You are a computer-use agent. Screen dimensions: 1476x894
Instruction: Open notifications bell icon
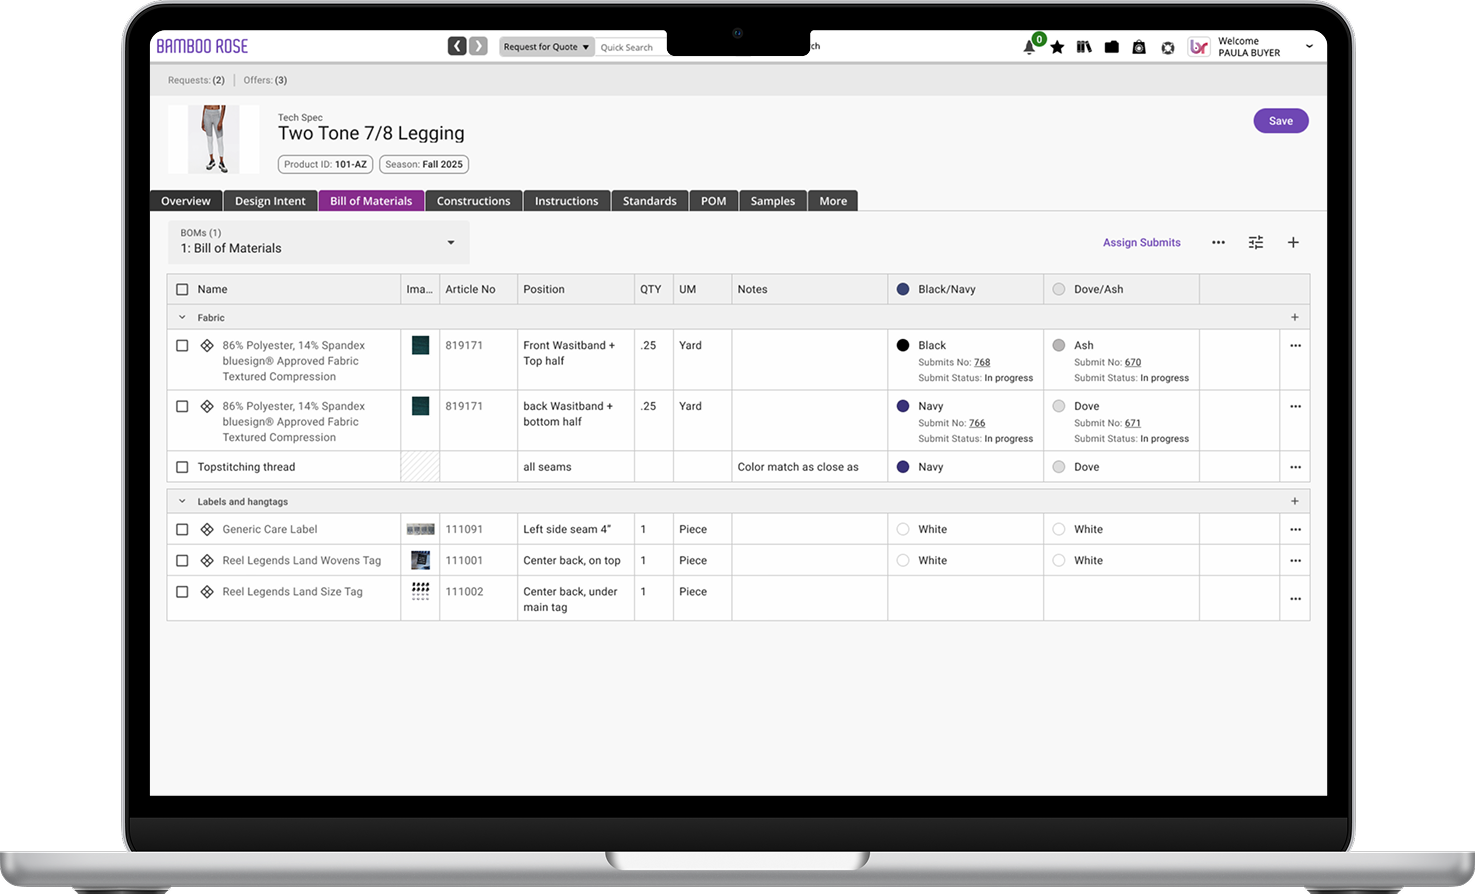pyautogui.click(x=1029, y=47)
